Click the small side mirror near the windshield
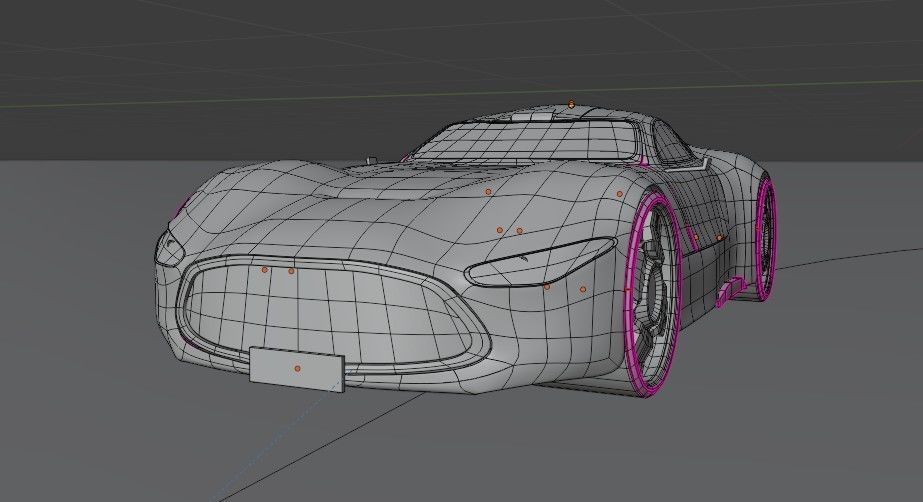This screenshot has width=923, height=502. tap(371, 160)
